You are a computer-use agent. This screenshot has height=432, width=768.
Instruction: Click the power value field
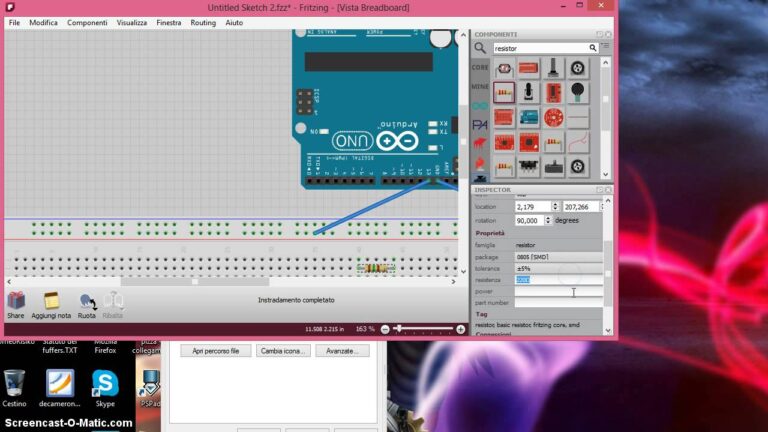tap(558, 291)
